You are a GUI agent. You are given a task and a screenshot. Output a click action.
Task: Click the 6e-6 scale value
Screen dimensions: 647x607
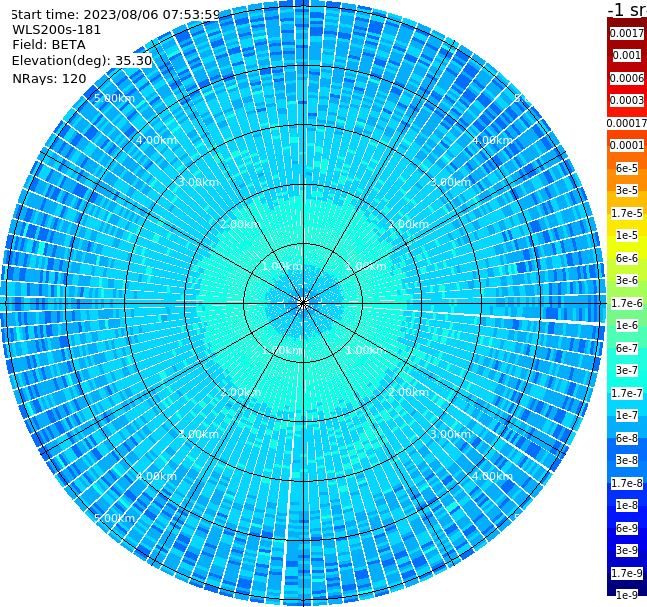click(627, 258)
